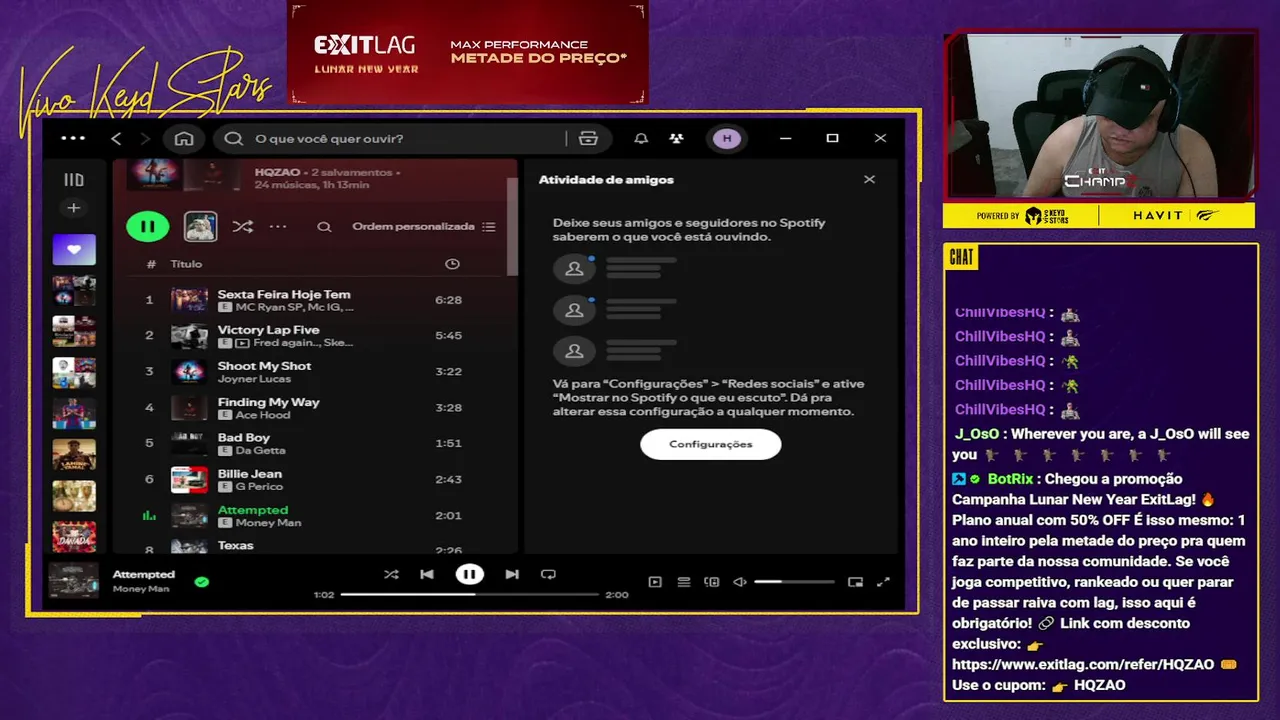Enter full screen player icon
The height and width of the screenshot is (720, 1280).
pos(883,582)
